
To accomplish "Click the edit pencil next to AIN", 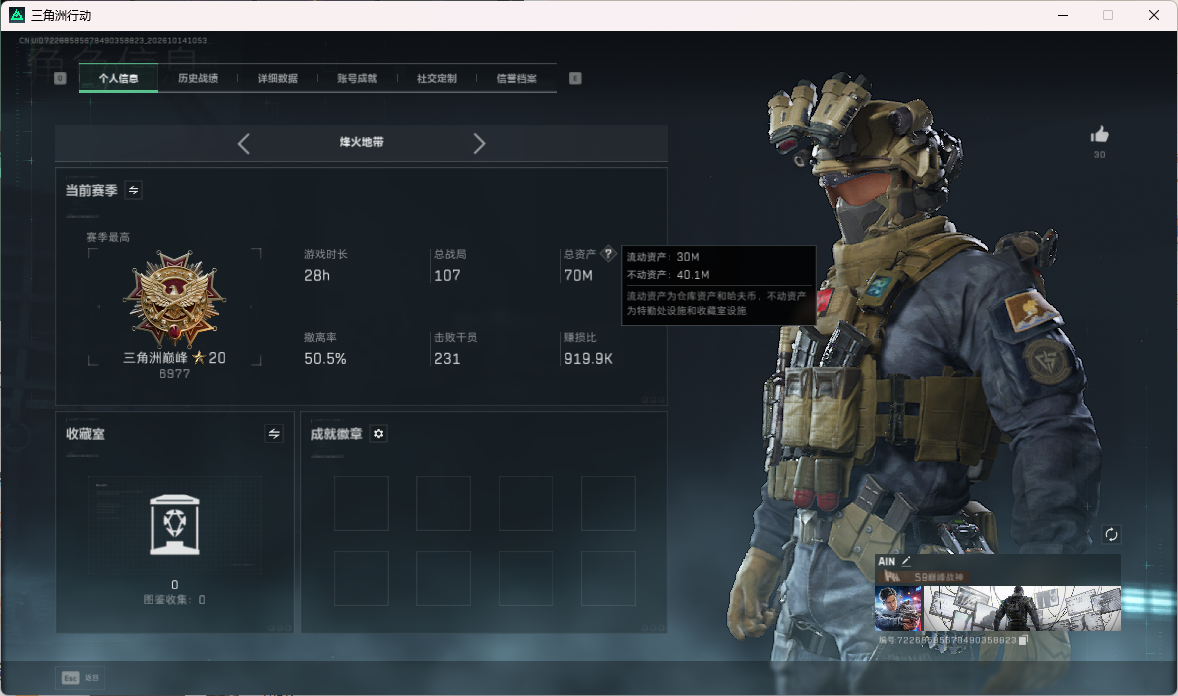I will coord(906,561).
